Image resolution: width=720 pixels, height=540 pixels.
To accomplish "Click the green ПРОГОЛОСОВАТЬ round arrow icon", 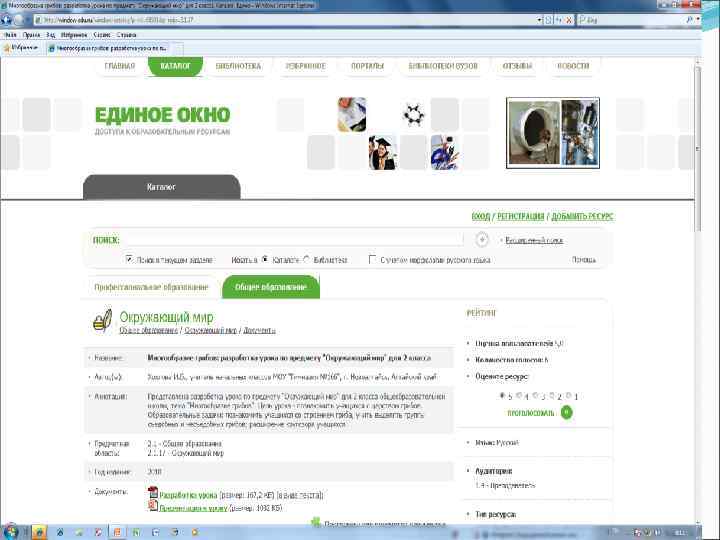I will tap(567, 412).
